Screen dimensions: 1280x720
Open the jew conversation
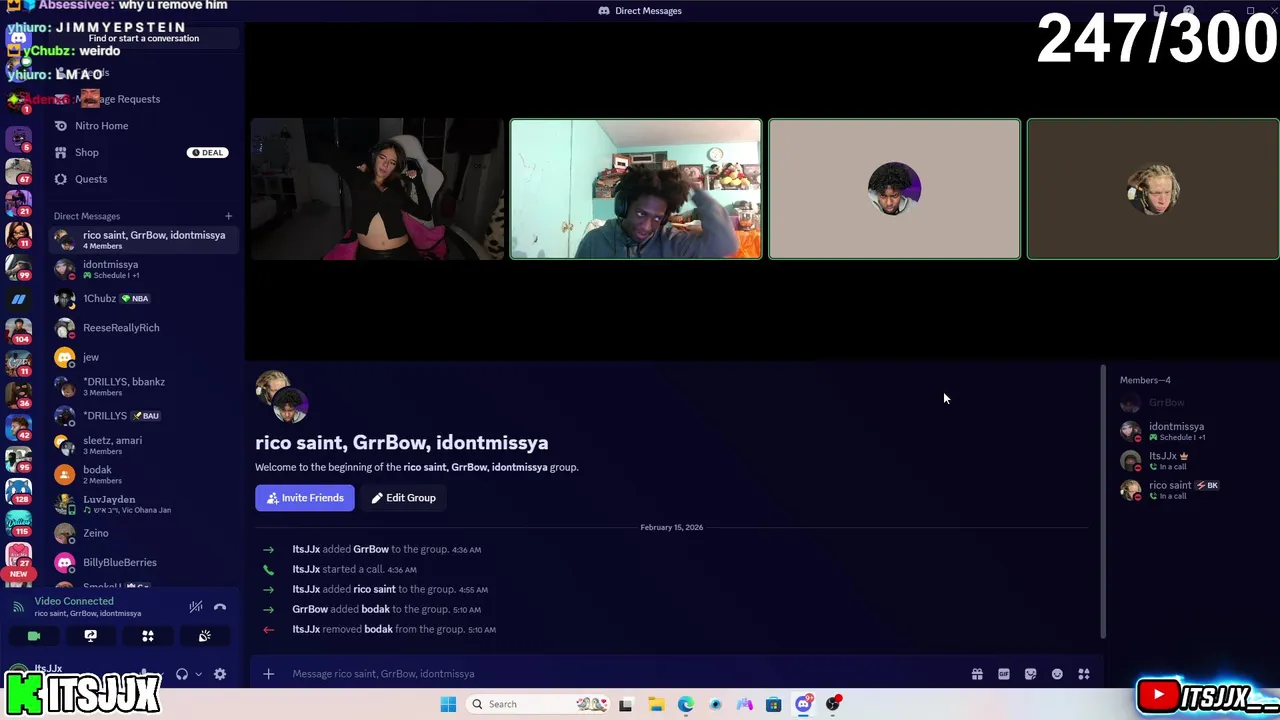[x=143, y=357]
